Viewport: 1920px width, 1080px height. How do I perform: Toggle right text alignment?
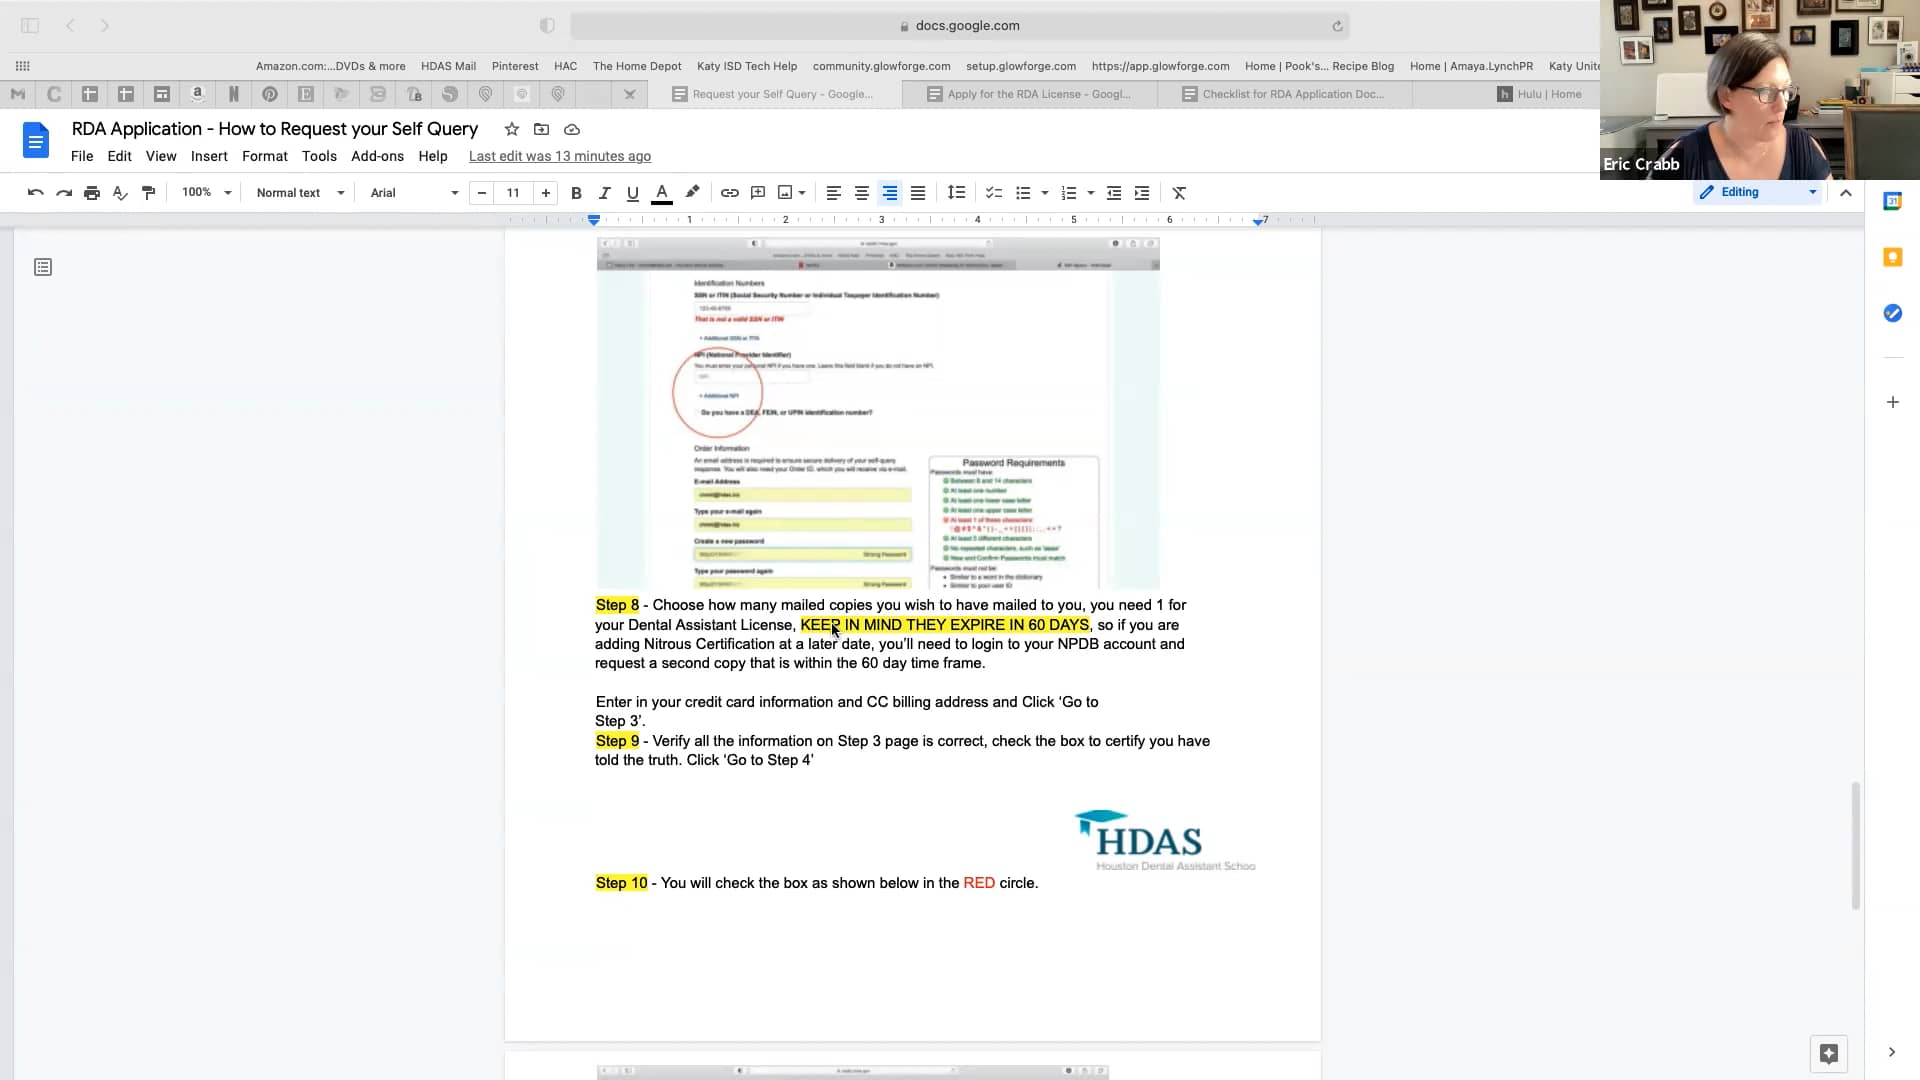click(890, 193)
